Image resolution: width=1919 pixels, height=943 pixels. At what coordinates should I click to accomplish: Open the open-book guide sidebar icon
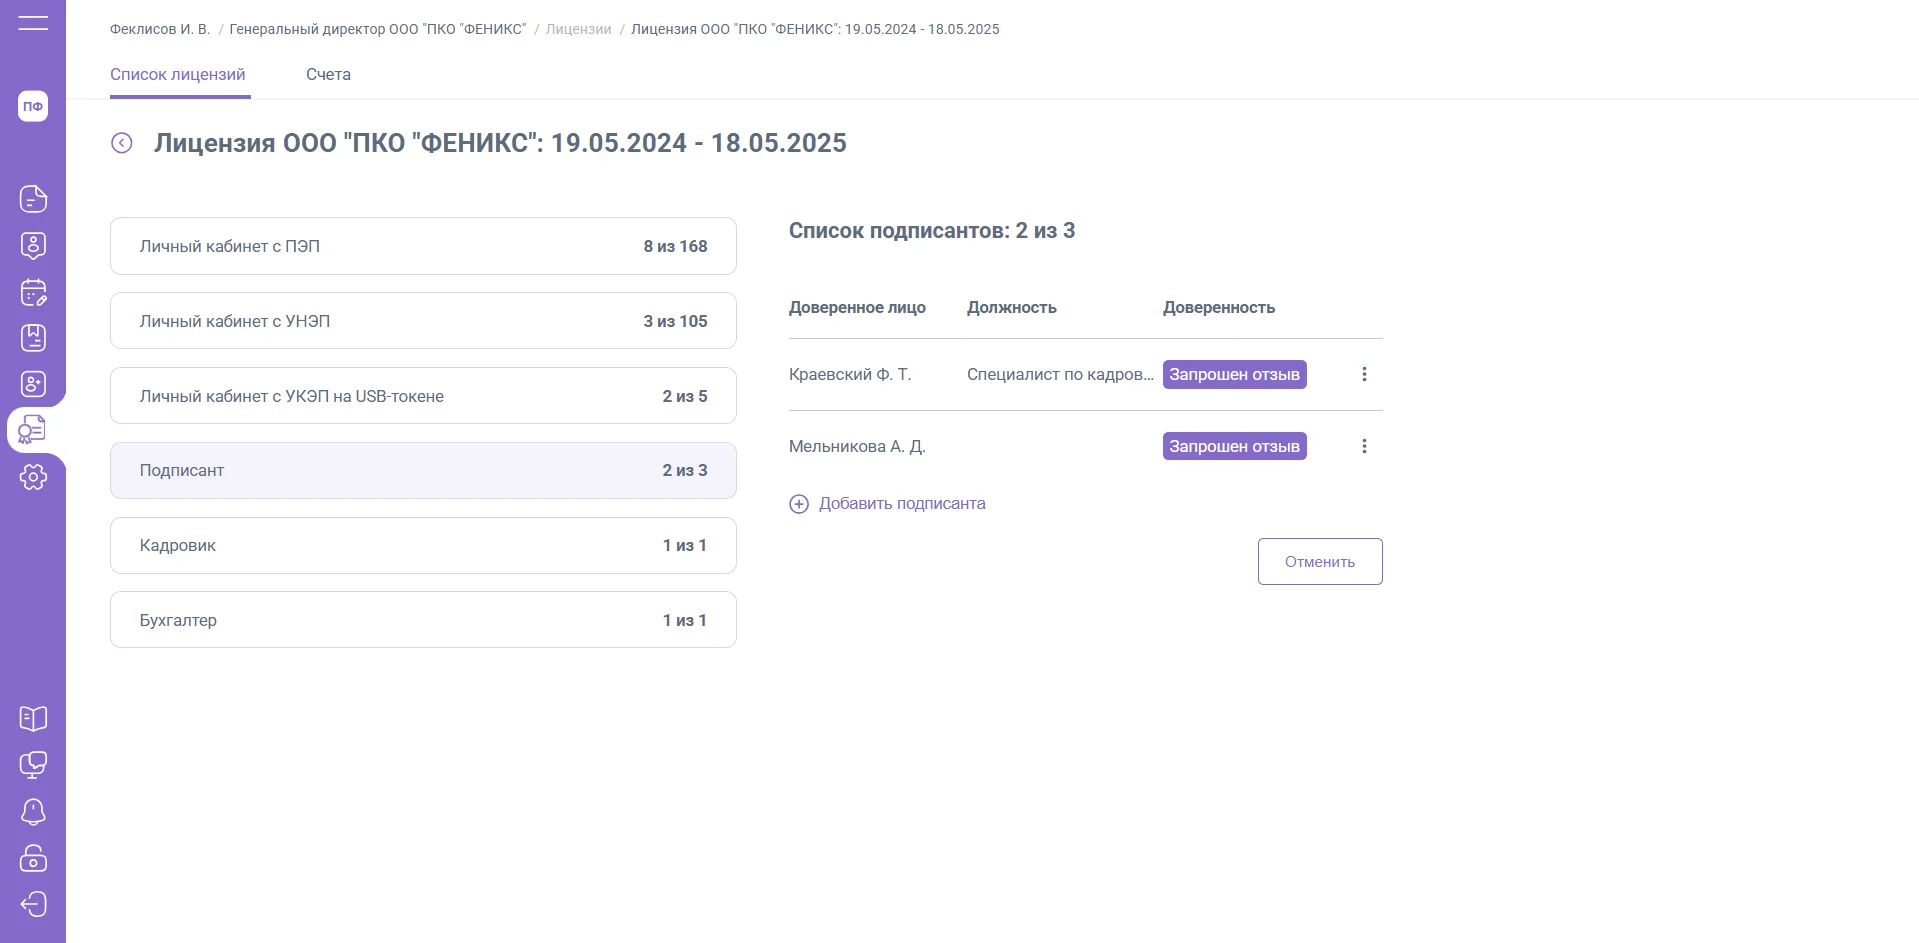pos(33,718)
